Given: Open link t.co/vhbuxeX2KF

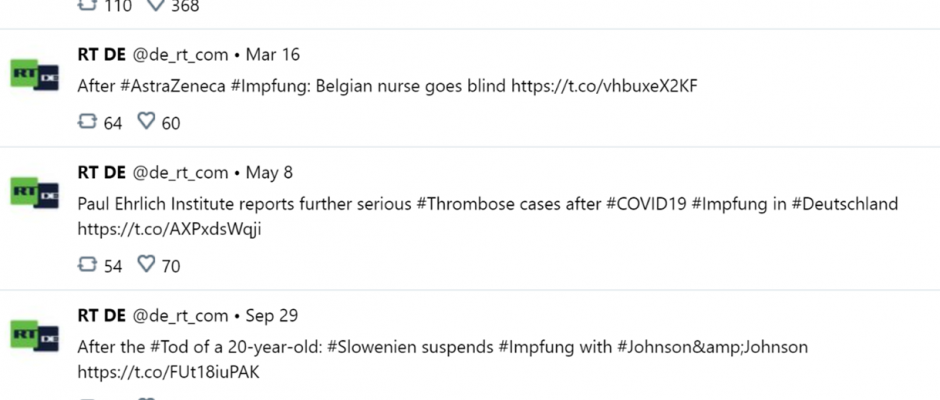Looking at the screenshot, I should [x=604, y=86].
